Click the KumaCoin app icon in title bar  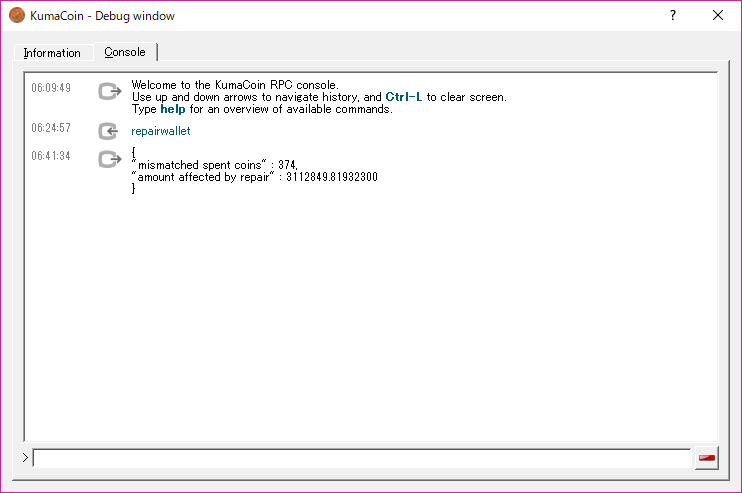(16, 15)
